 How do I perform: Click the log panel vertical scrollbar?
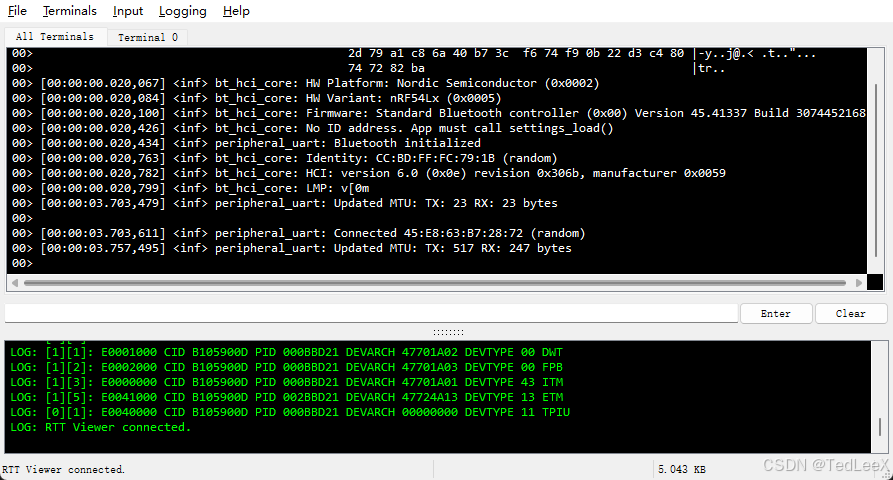tap(880, 426)
